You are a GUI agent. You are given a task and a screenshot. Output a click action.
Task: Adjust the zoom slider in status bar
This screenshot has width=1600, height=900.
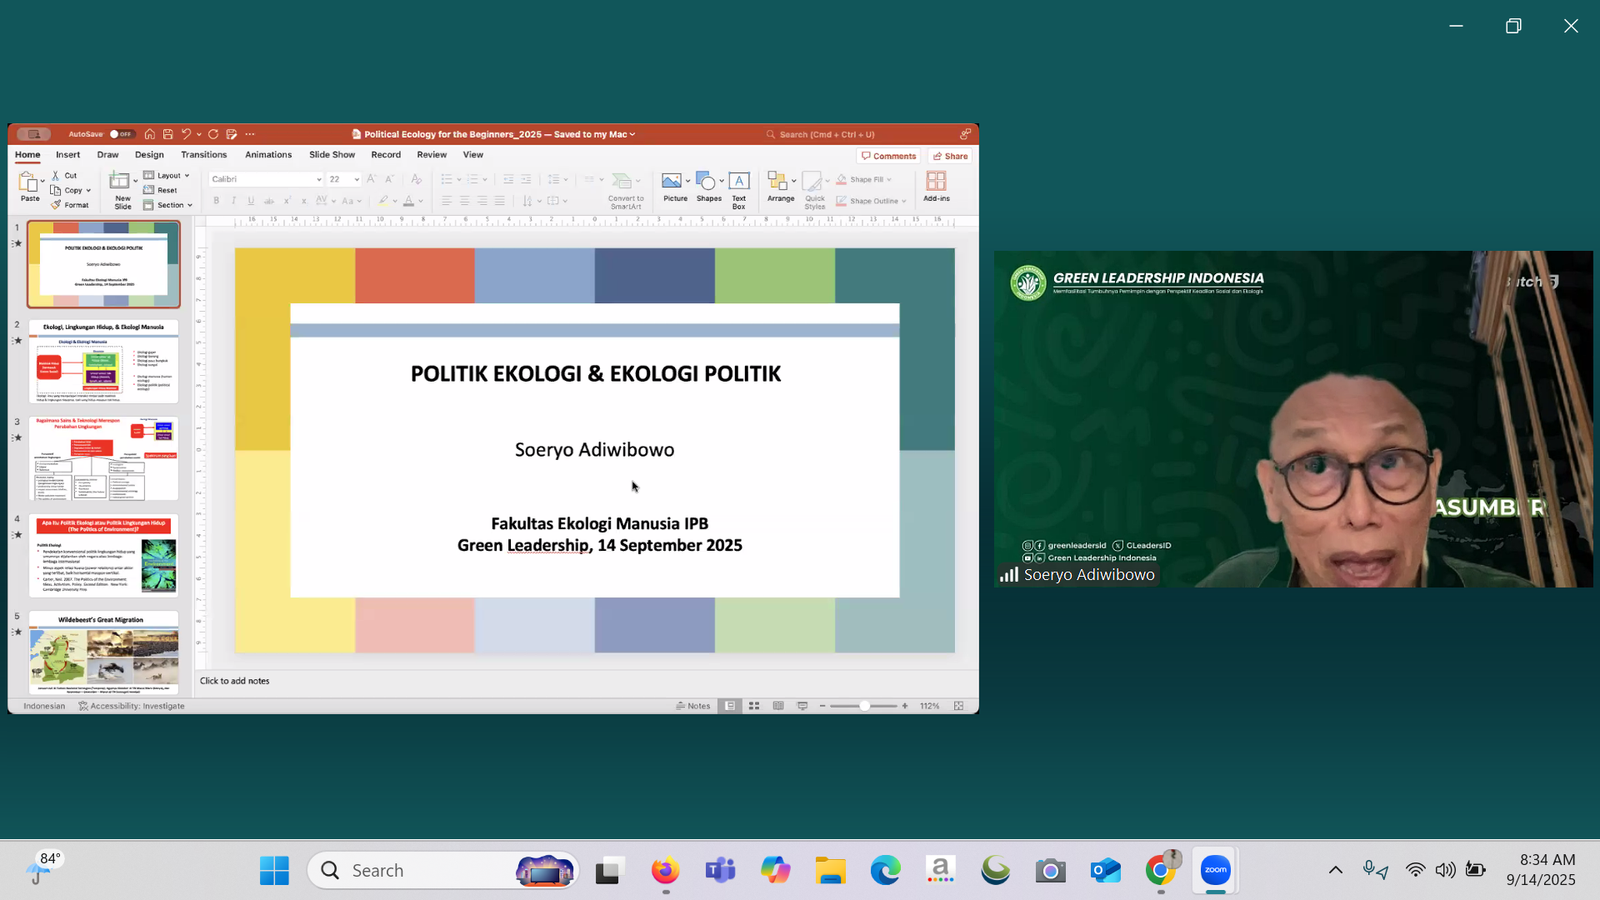pos(864,706)
